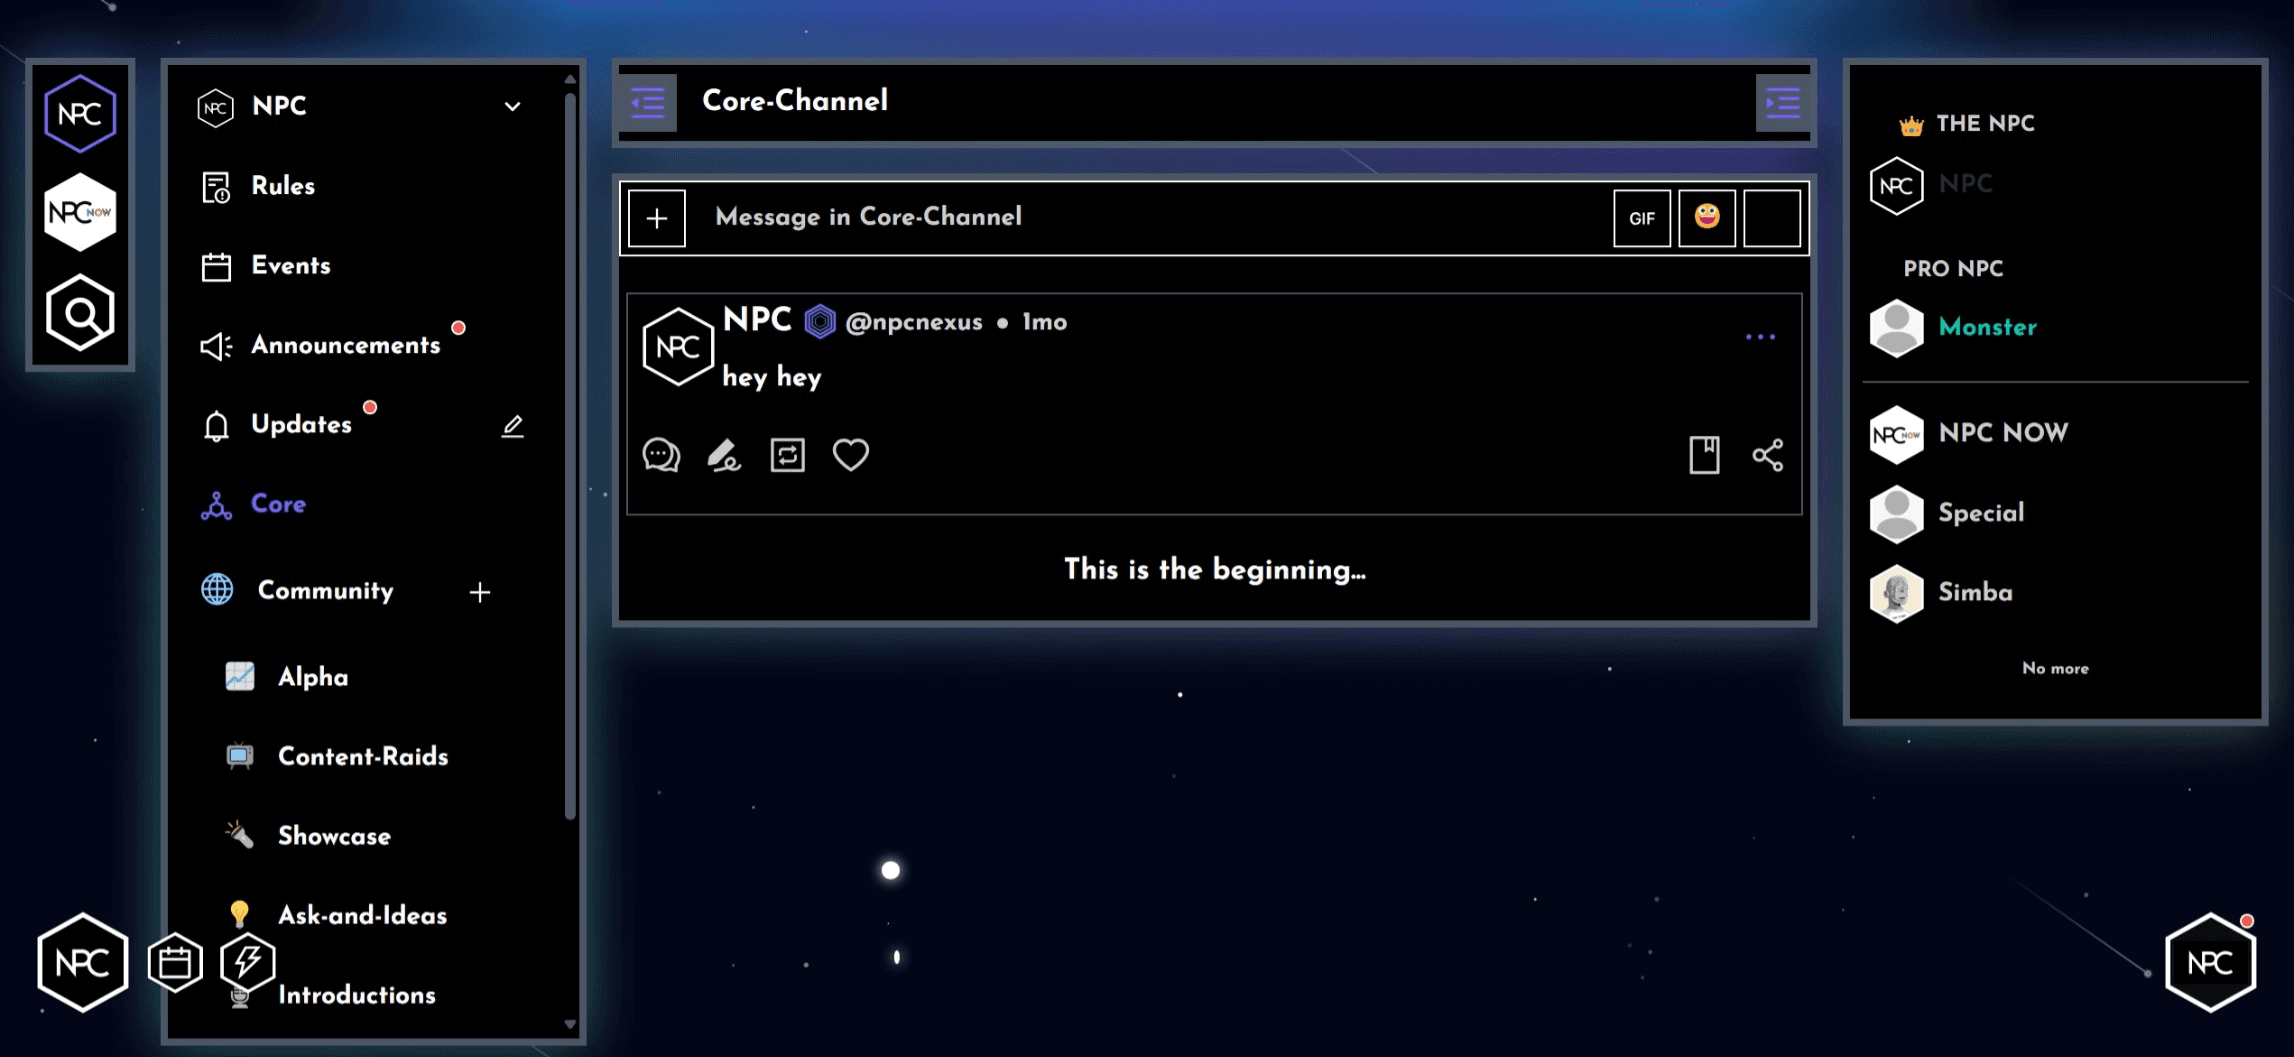The height and width of the screenshot is (1057, 2294).
Task: Type in the Message in Core-Channel field
Action: click(1150, 218)
